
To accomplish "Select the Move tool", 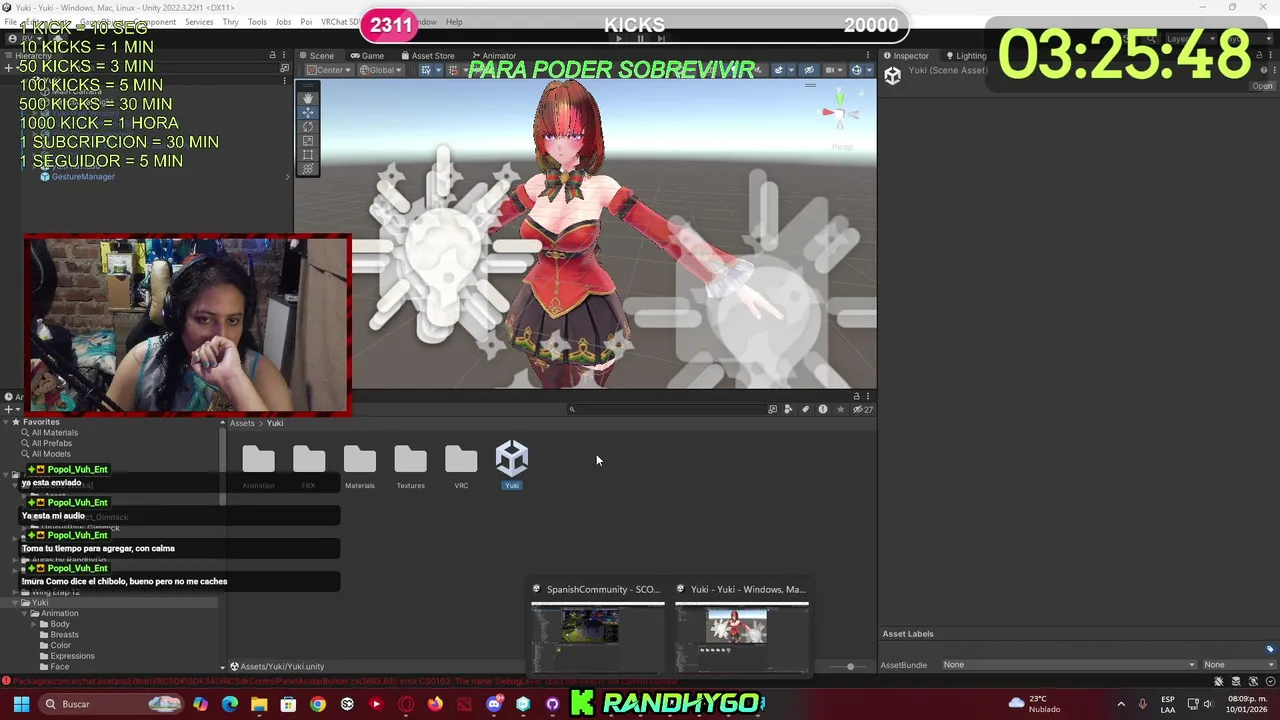I will [x=308, y=112].
